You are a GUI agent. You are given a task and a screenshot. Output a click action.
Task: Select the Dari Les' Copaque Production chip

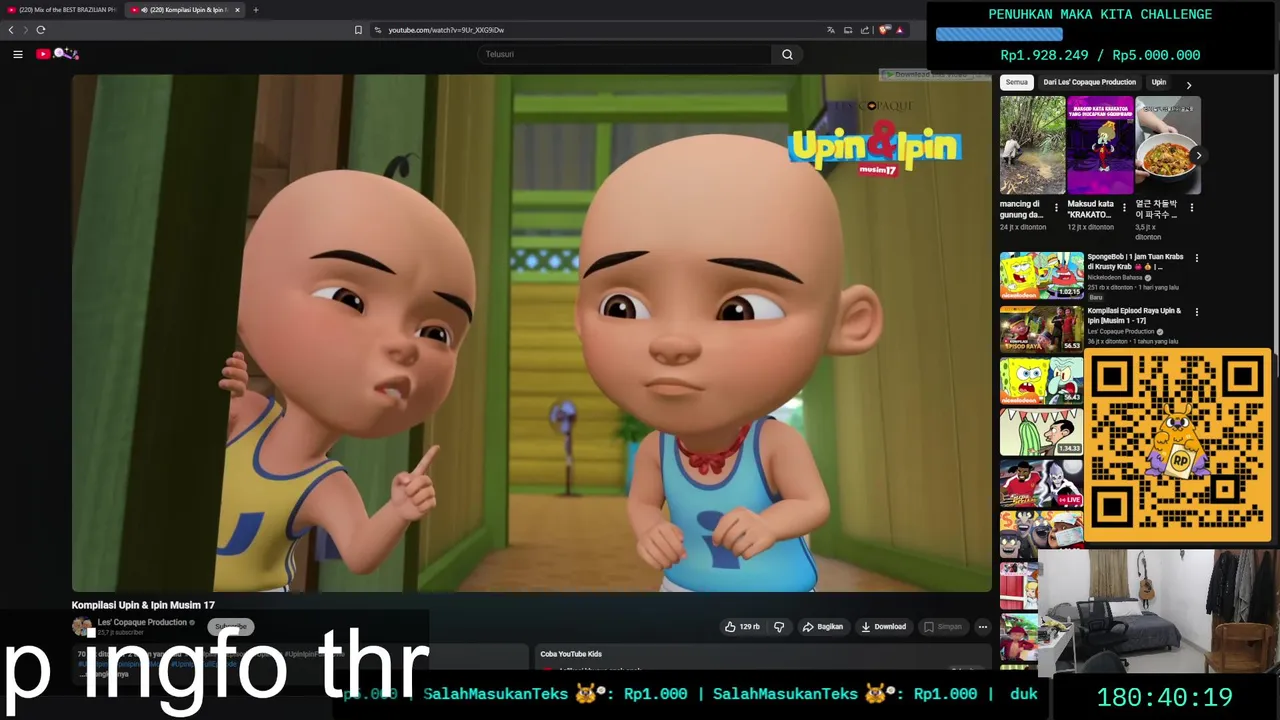[x=1089, y=82]
